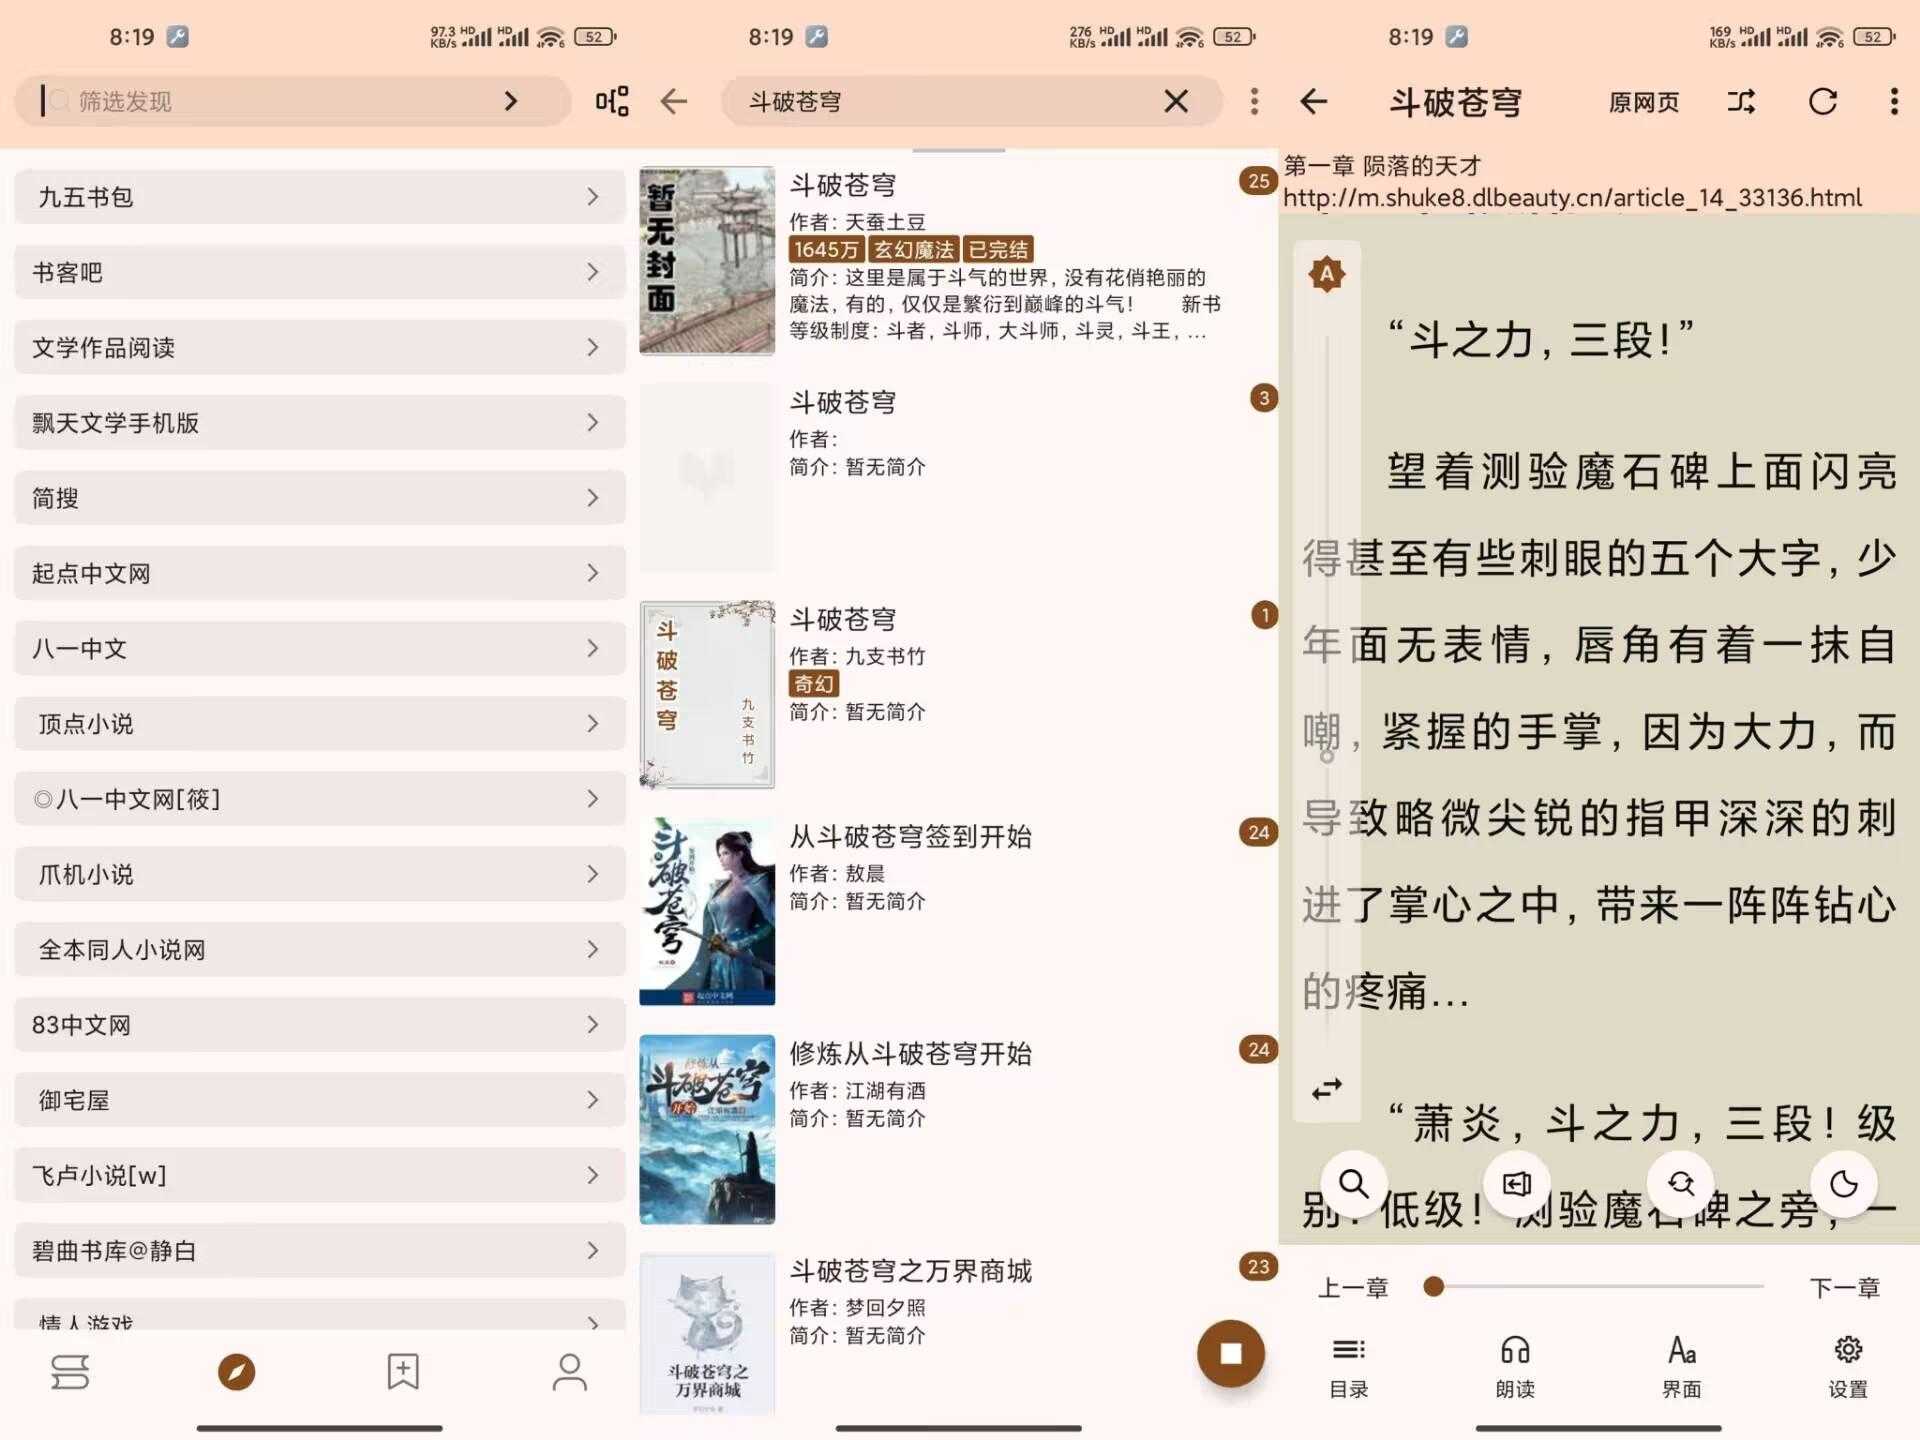This screenshot has width=1920, height=1440.
Task: Open the overflow menu beside search results
Action: point(1253,101)
